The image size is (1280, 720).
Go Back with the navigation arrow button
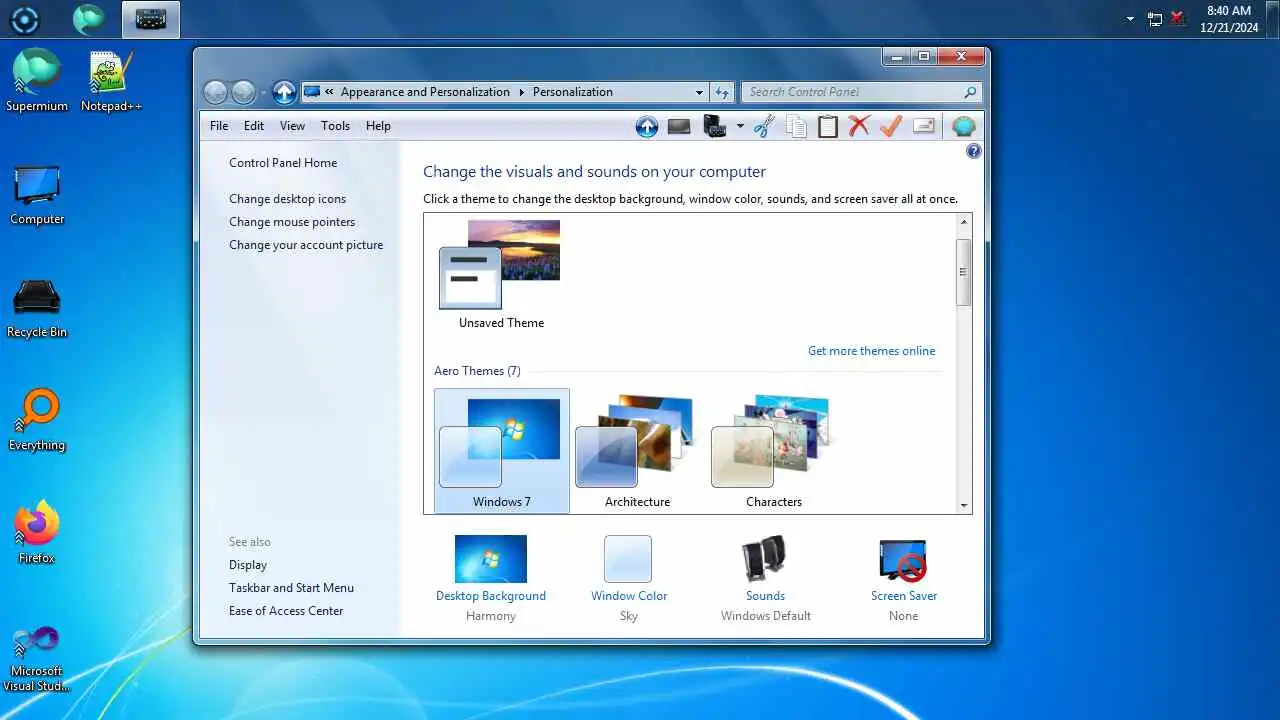(215, 92)
